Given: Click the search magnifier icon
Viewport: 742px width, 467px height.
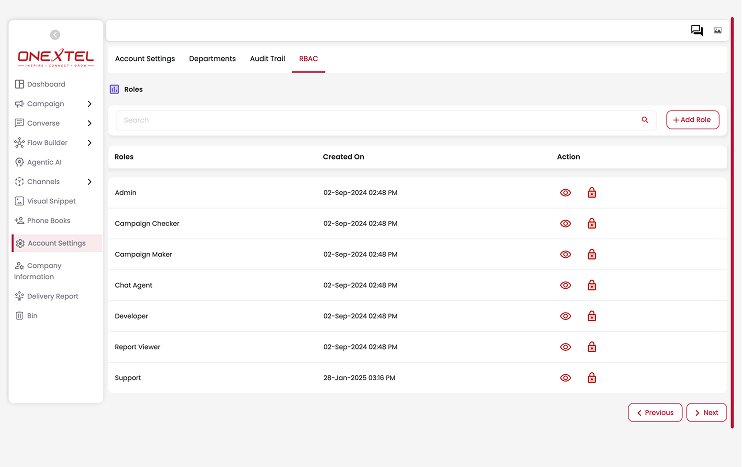Looking at the screenshot, I should (x=645, y=120).
